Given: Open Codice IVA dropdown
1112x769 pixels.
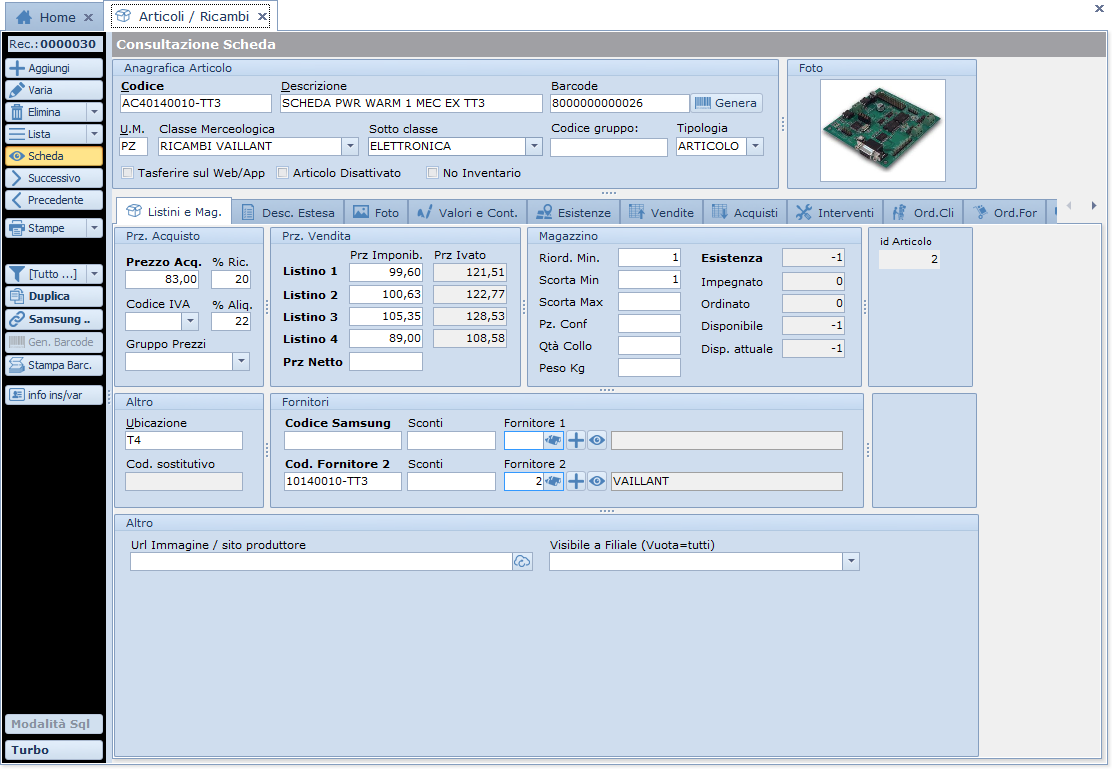Looking at the screenshot, I should 190,321.
